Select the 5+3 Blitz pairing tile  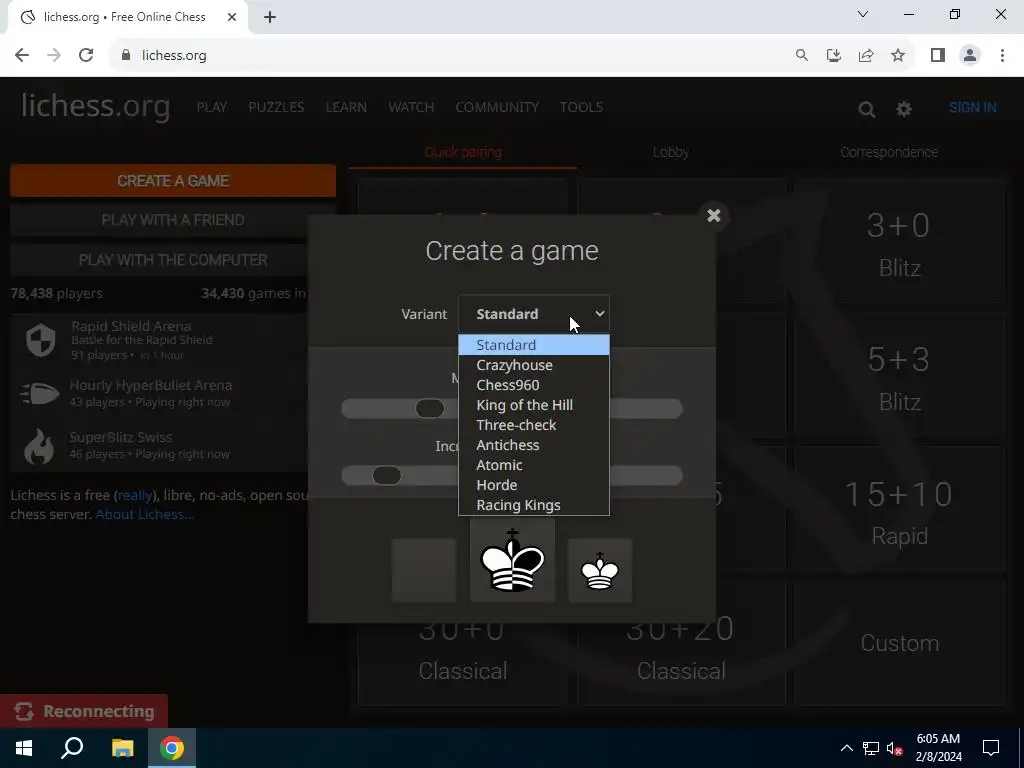(x=899, y=377)
